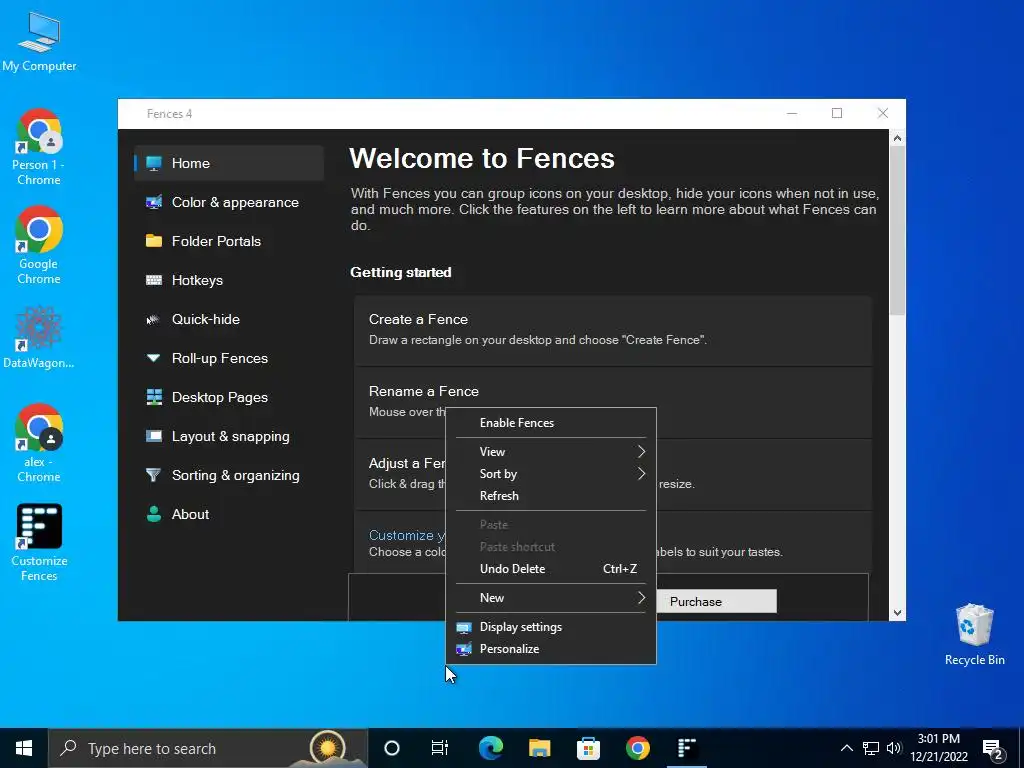Click the Layout & snapping icon
The image size is (1024, 768).
(x=154, y=436)
